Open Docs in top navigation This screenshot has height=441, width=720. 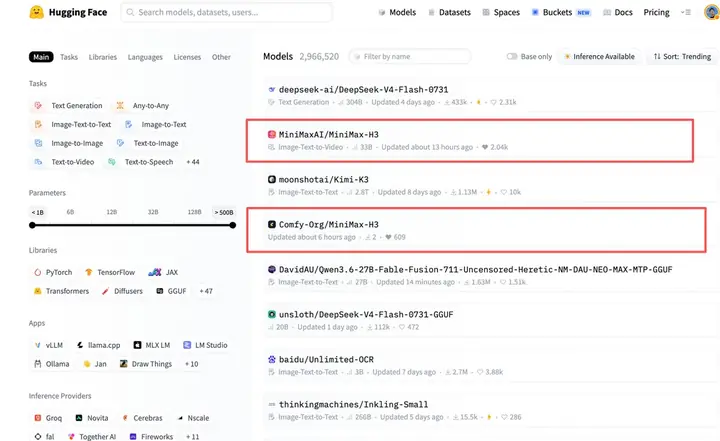(x=618, y=12)
